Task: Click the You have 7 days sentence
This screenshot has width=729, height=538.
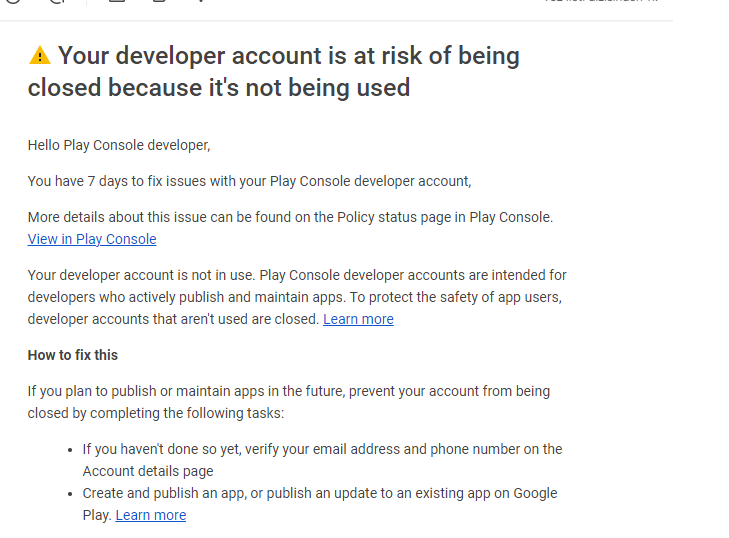Action: tap(249, 181)
